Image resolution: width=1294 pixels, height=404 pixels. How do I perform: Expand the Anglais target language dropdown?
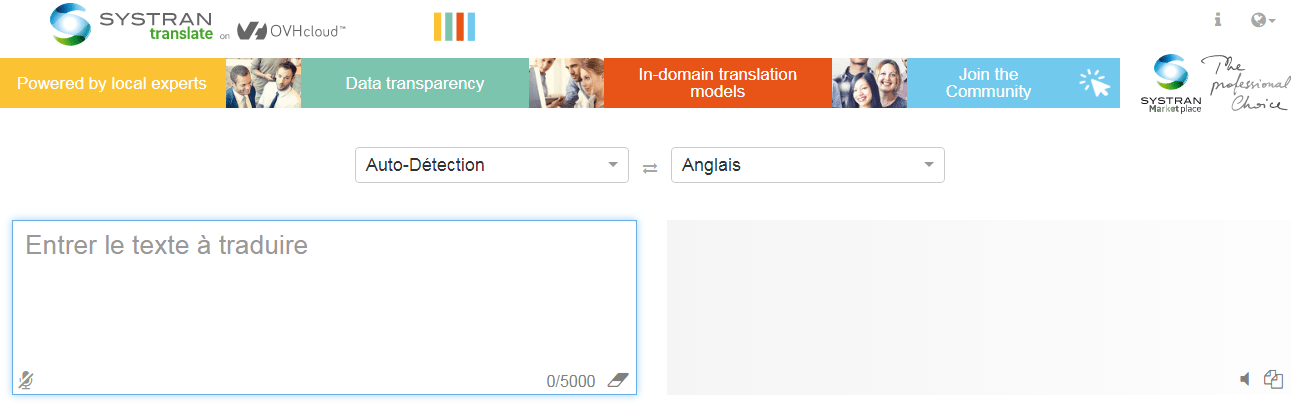click(808, 165)
